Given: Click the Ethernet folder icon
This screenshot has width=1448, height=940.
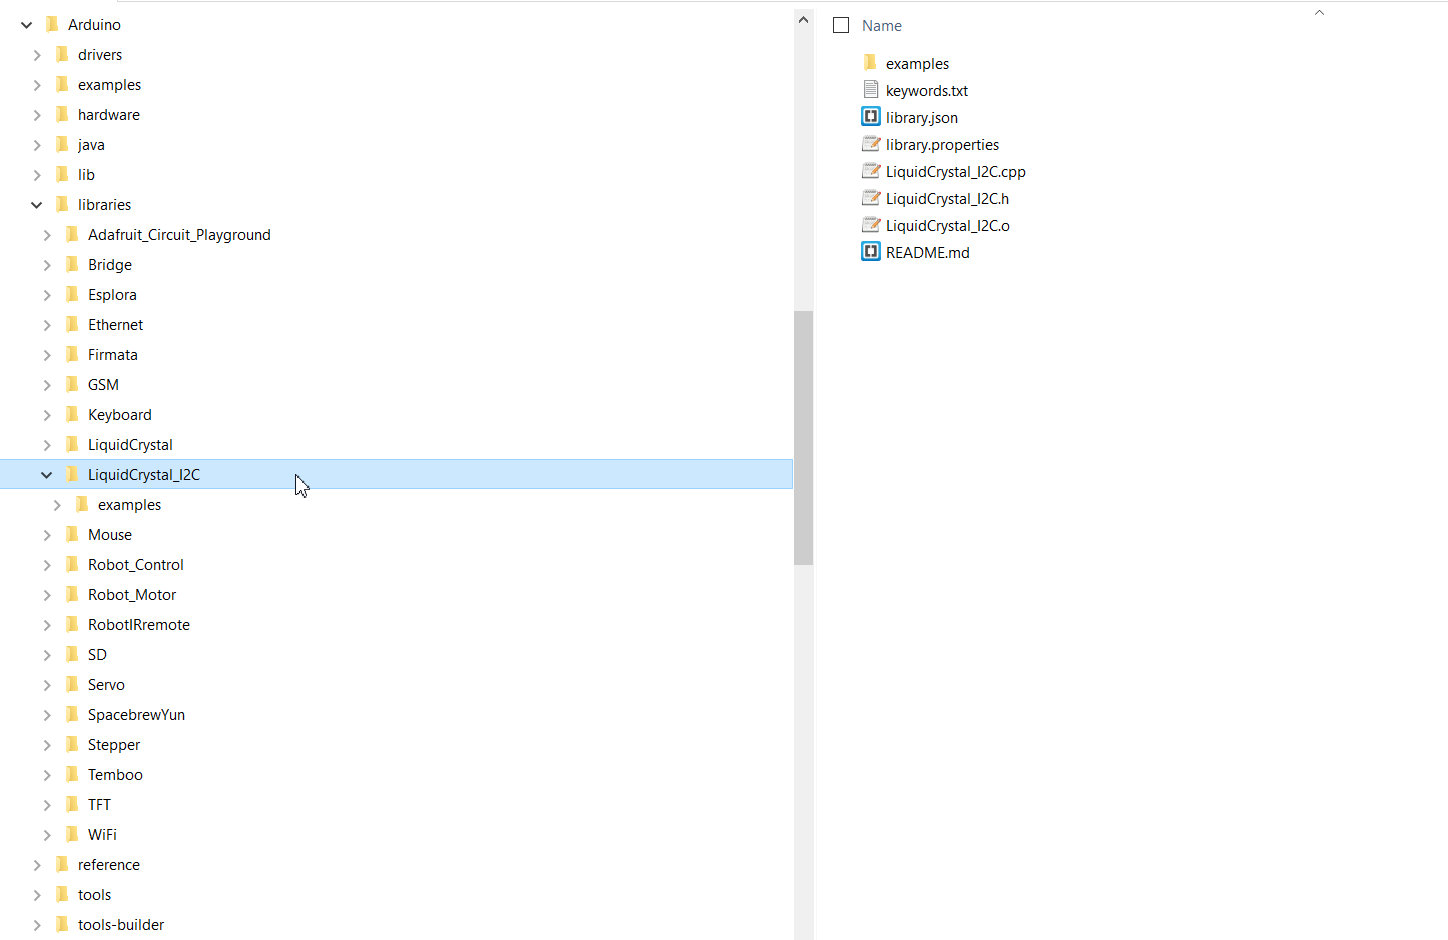Looking at the screenshot, I should [72, 324].
